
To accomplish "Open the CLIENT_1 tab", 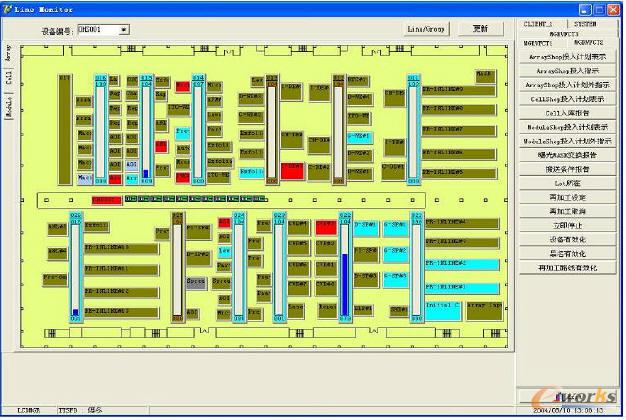I will point(541,22).
